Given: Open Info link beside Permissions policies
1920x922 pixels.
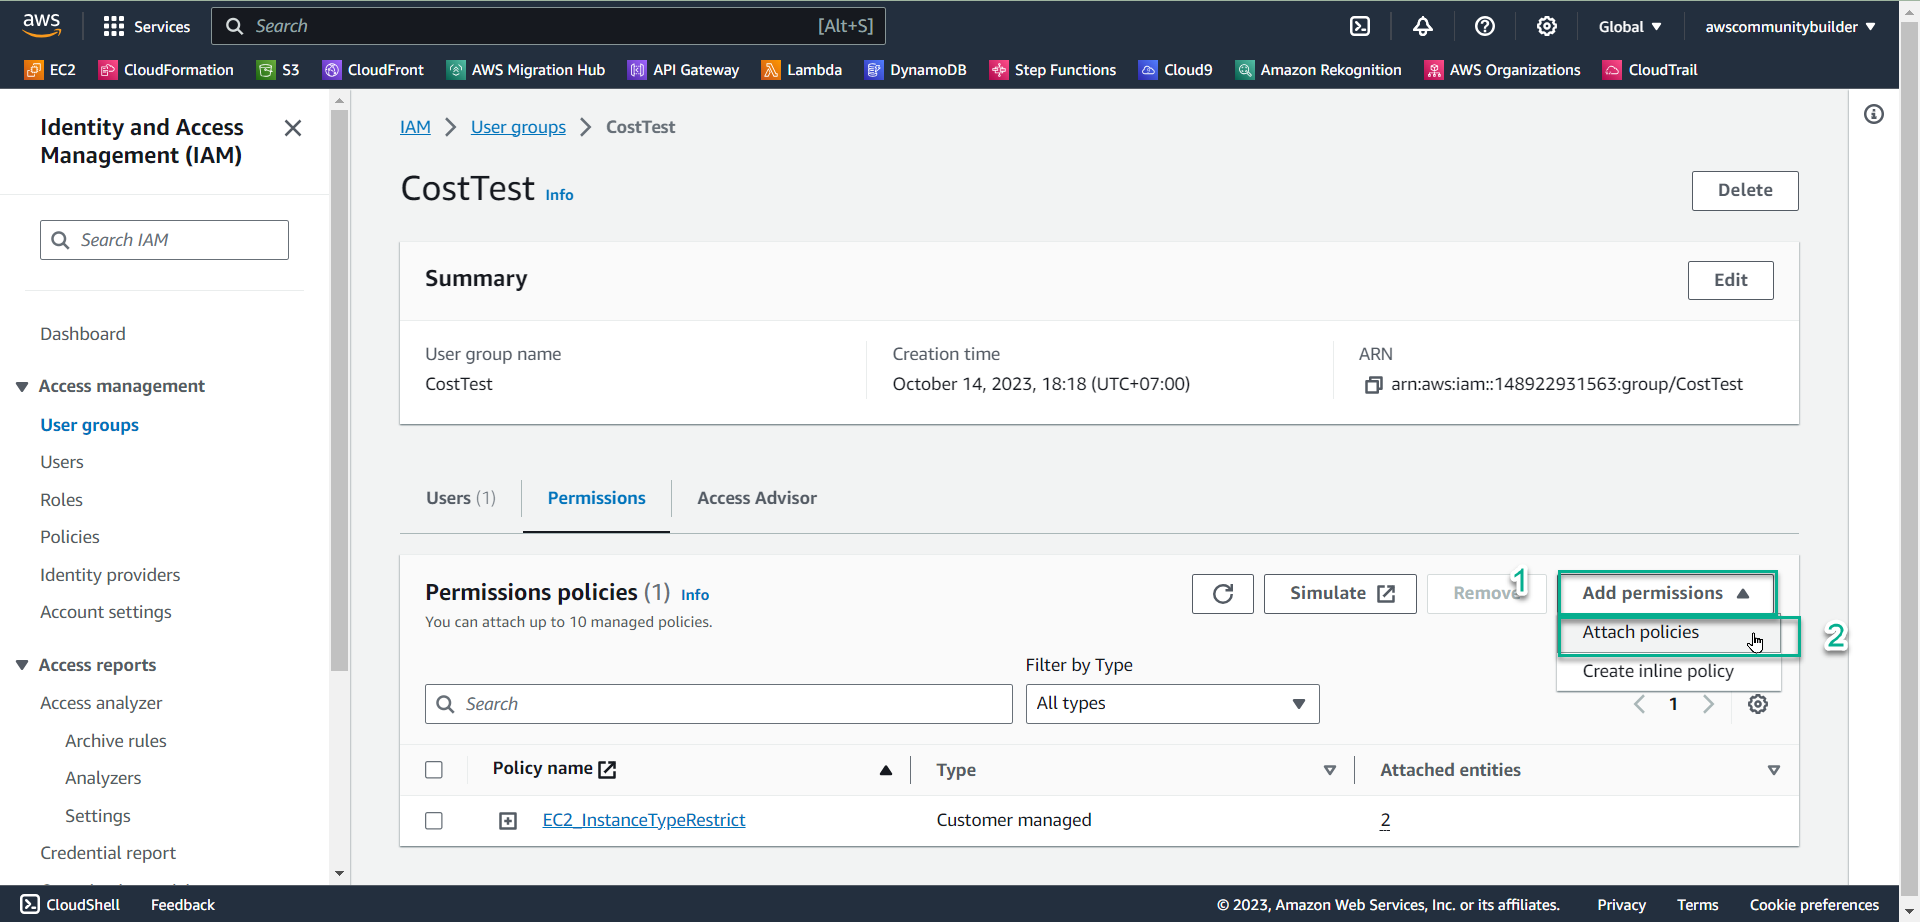Looking at the screenshot, I should pos(695,595).
